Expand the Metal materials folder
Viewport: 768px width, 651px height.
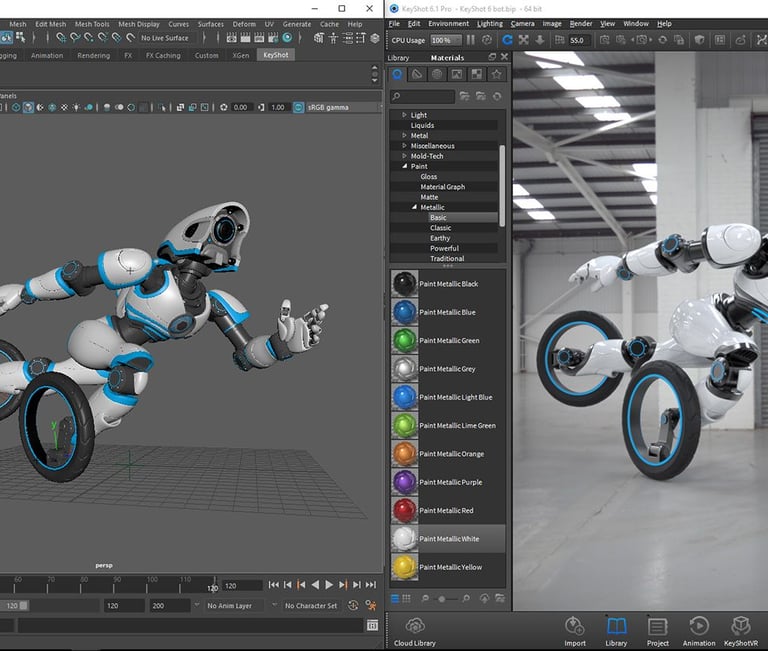405,136
